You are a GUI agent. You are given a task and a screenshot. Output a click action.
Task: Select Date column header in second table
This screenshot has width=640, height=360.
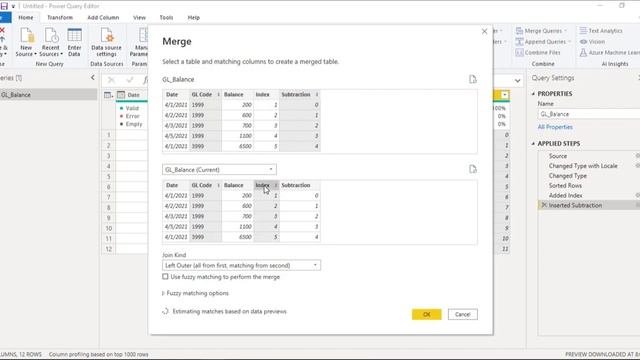pos(176,185)
